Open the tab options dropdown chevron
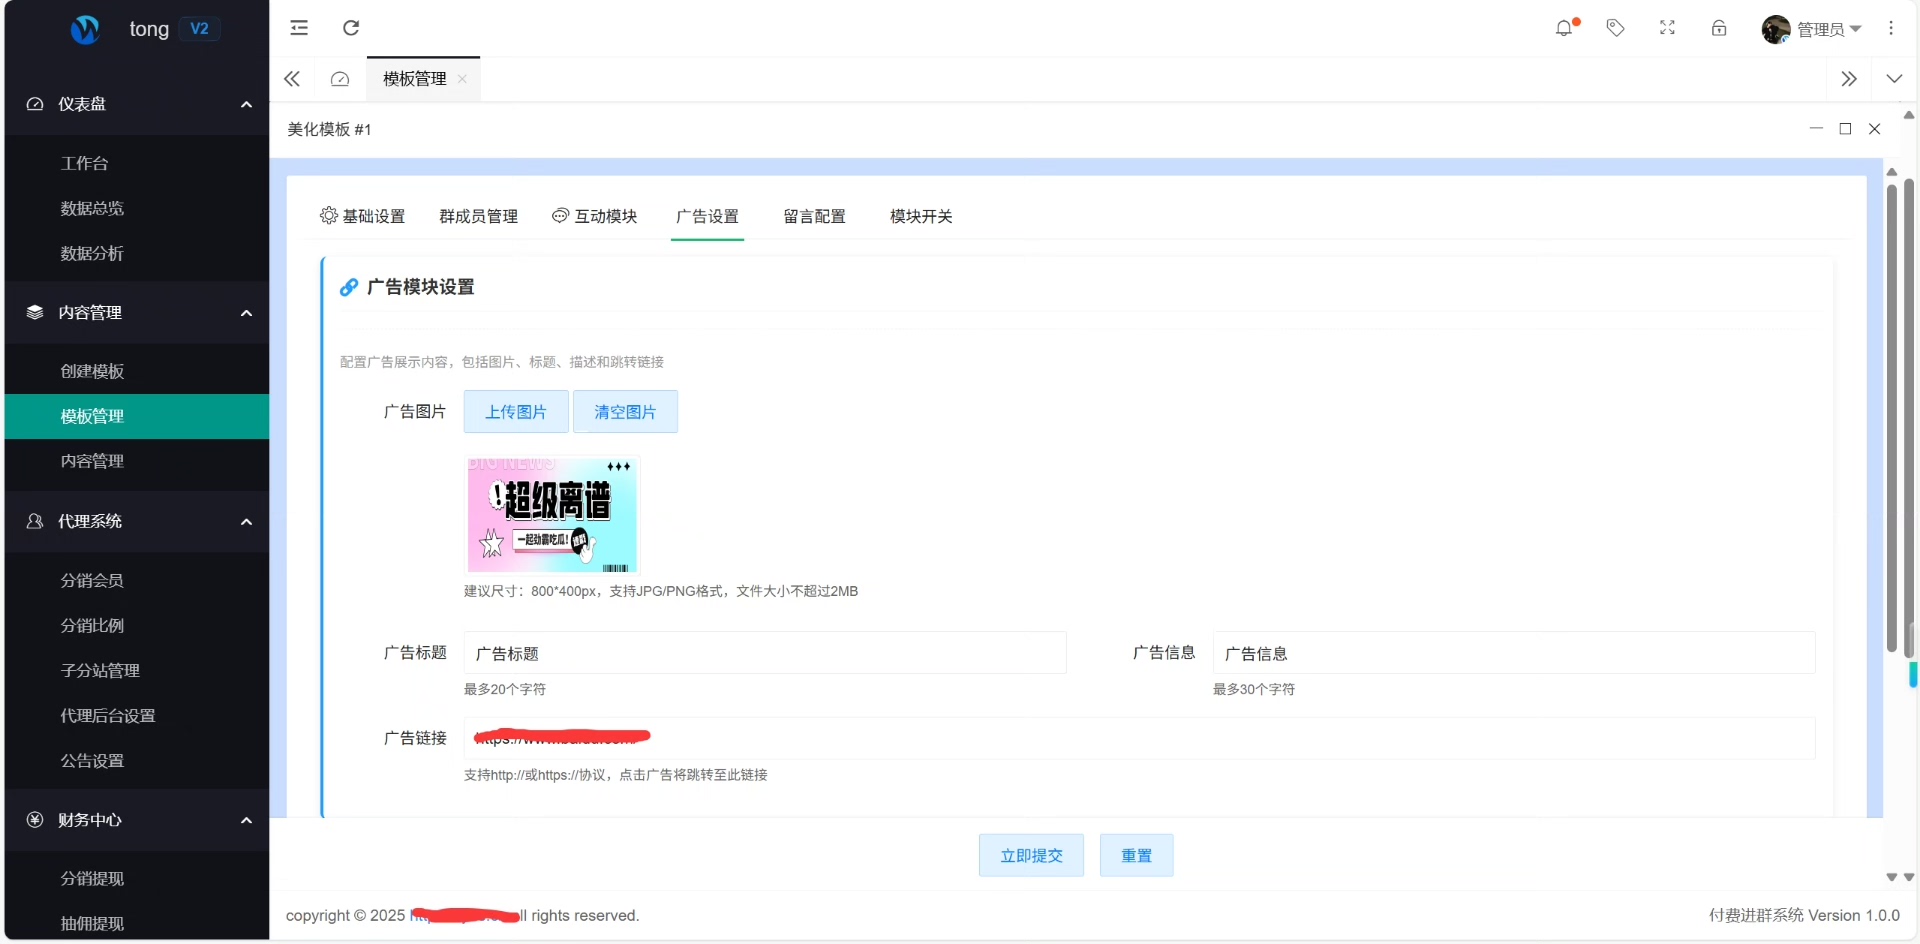Viewport: 1920px width, 944px height. click(x=1894, y=79)
